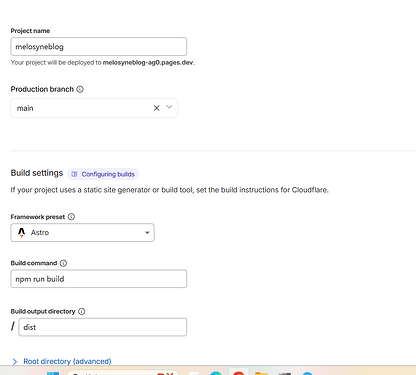Click Framework preset info icon

pyautogui.click(x=71, y=217)
